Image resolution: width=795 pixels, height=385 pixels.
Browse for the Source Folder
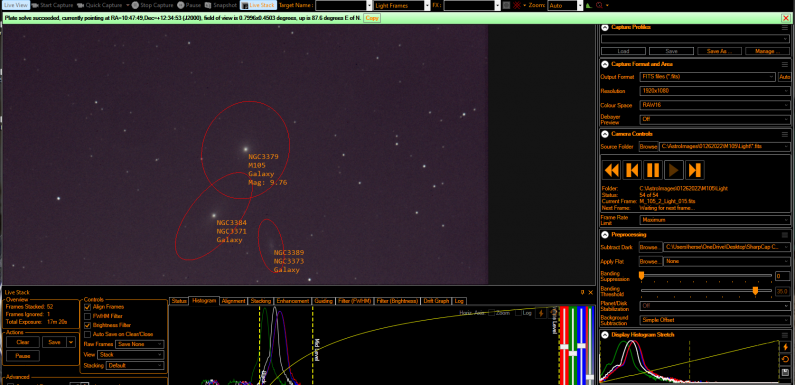point(648,147)
